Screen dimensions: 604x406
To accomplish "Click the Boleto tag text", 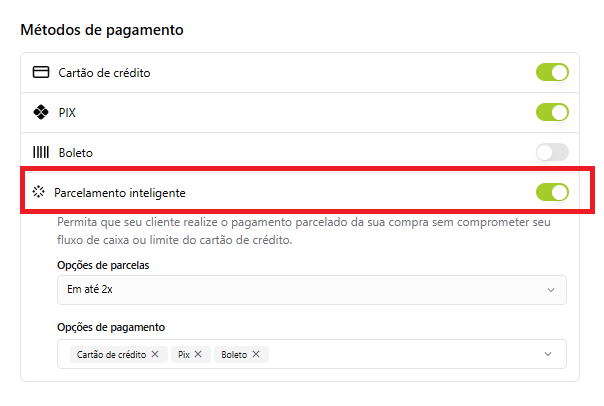I will pyautogui.click(x=234, y=354).
